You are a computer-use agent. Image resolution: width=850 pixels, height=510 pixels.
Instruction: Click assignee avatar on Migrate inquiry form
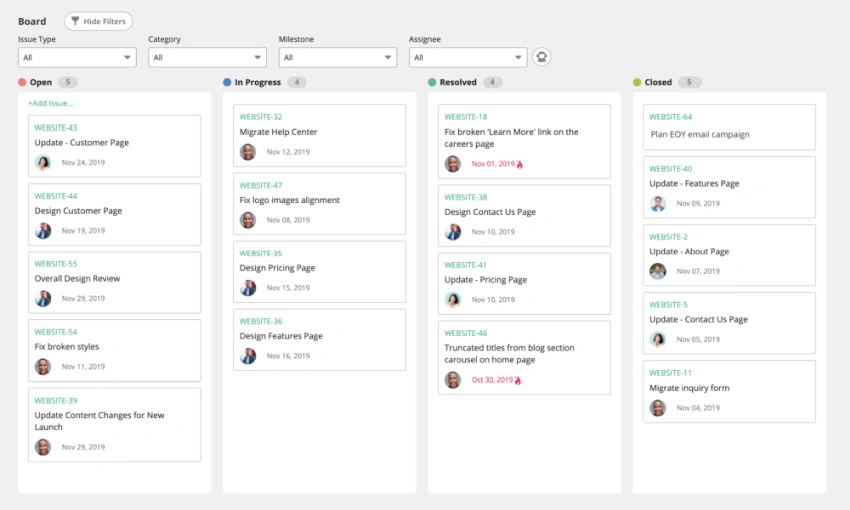[x=658, y=408]
